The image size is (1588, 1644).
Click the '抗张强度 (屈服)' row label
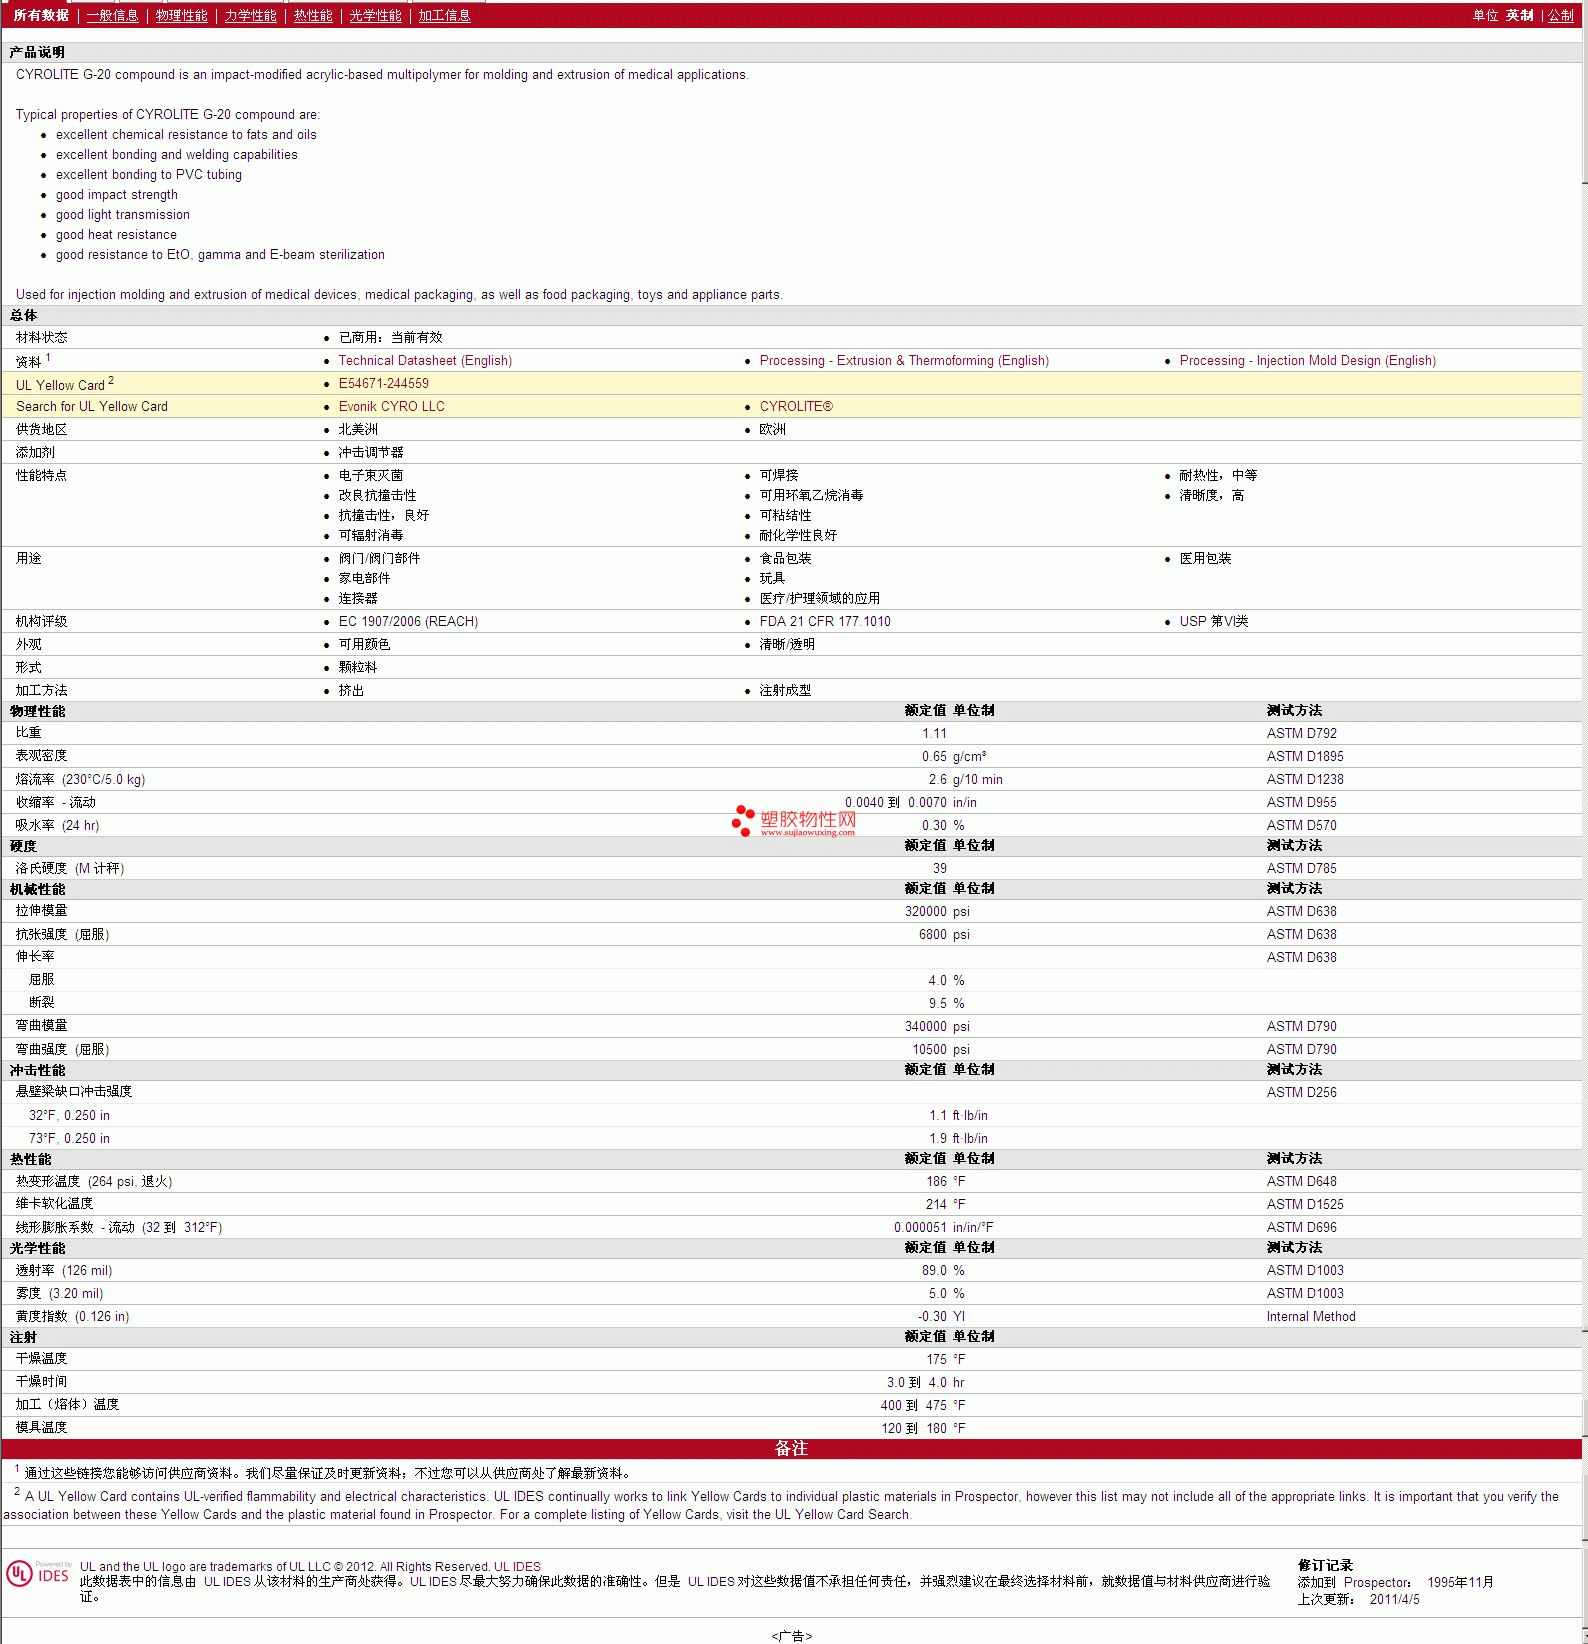point(62,934)
